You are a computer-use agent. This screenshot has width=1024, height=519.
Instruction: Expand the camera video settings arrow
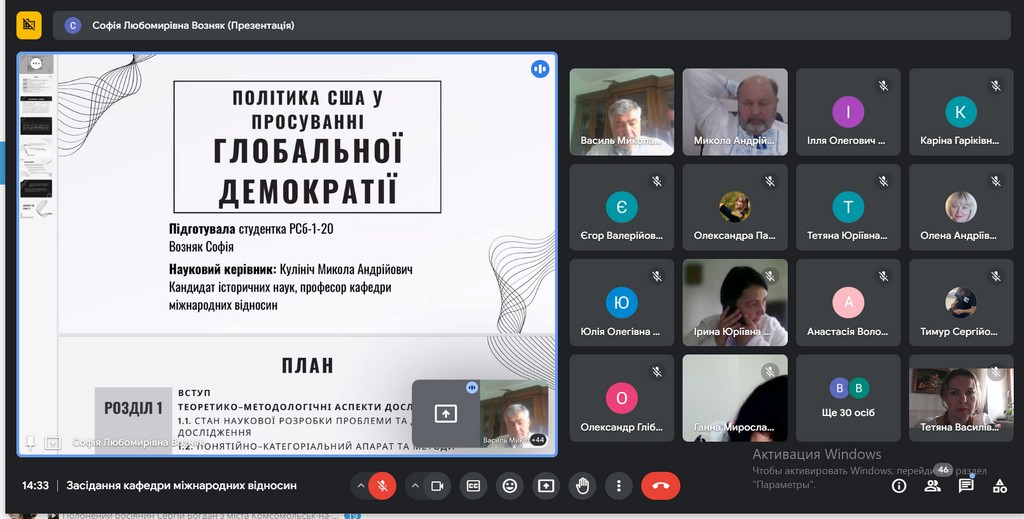point(415,486)
